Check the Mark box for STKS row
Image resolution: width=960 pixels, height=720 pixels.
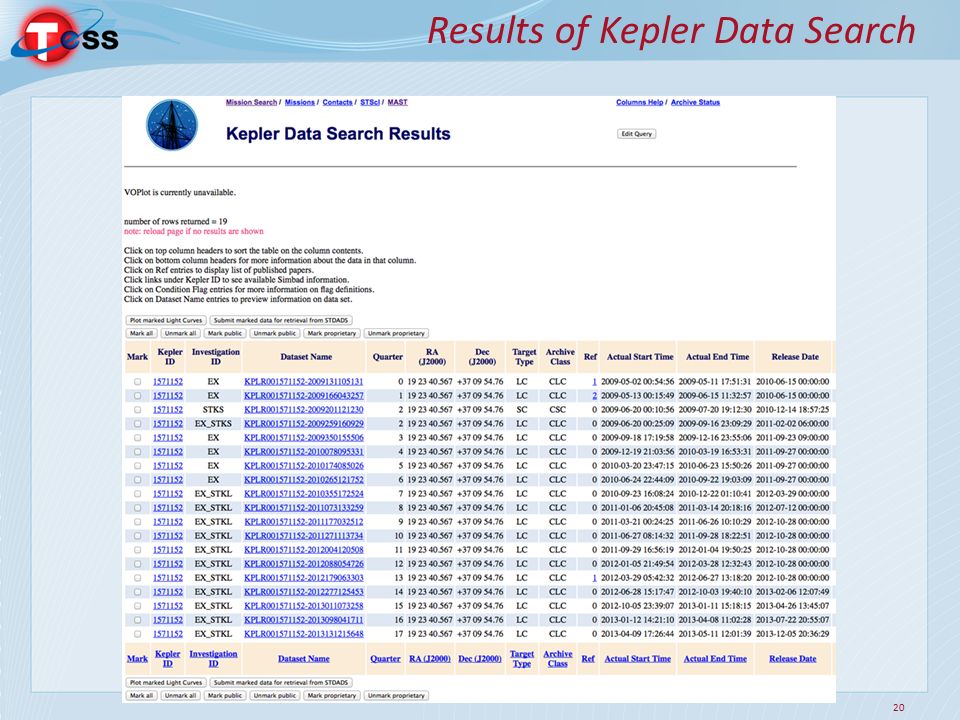(138, 410)
